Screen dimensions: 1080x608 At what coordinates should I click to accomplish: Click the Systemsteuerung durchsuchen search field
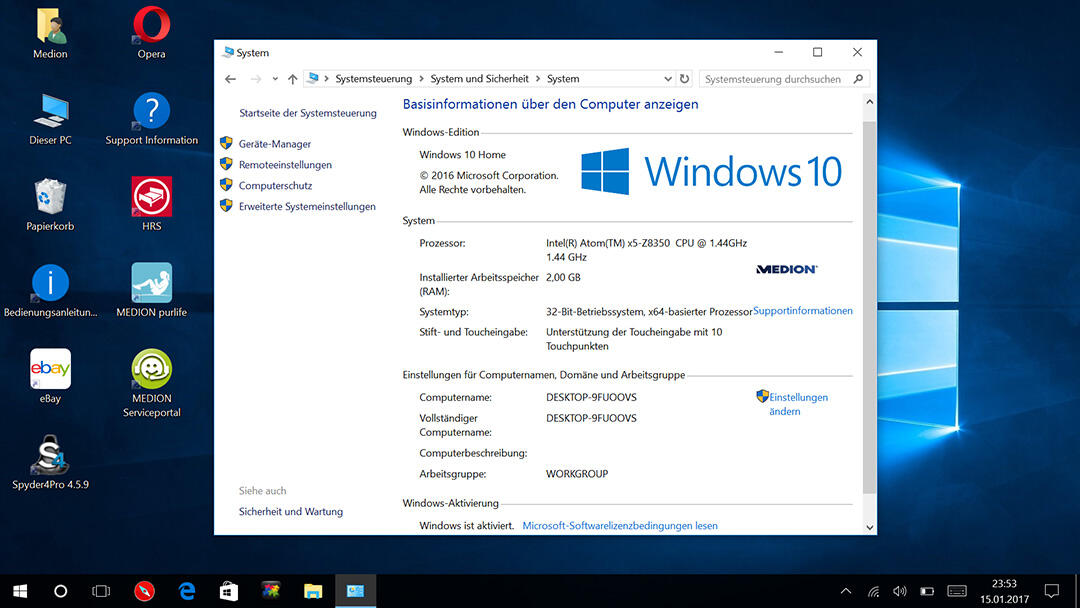click(773, 79)
